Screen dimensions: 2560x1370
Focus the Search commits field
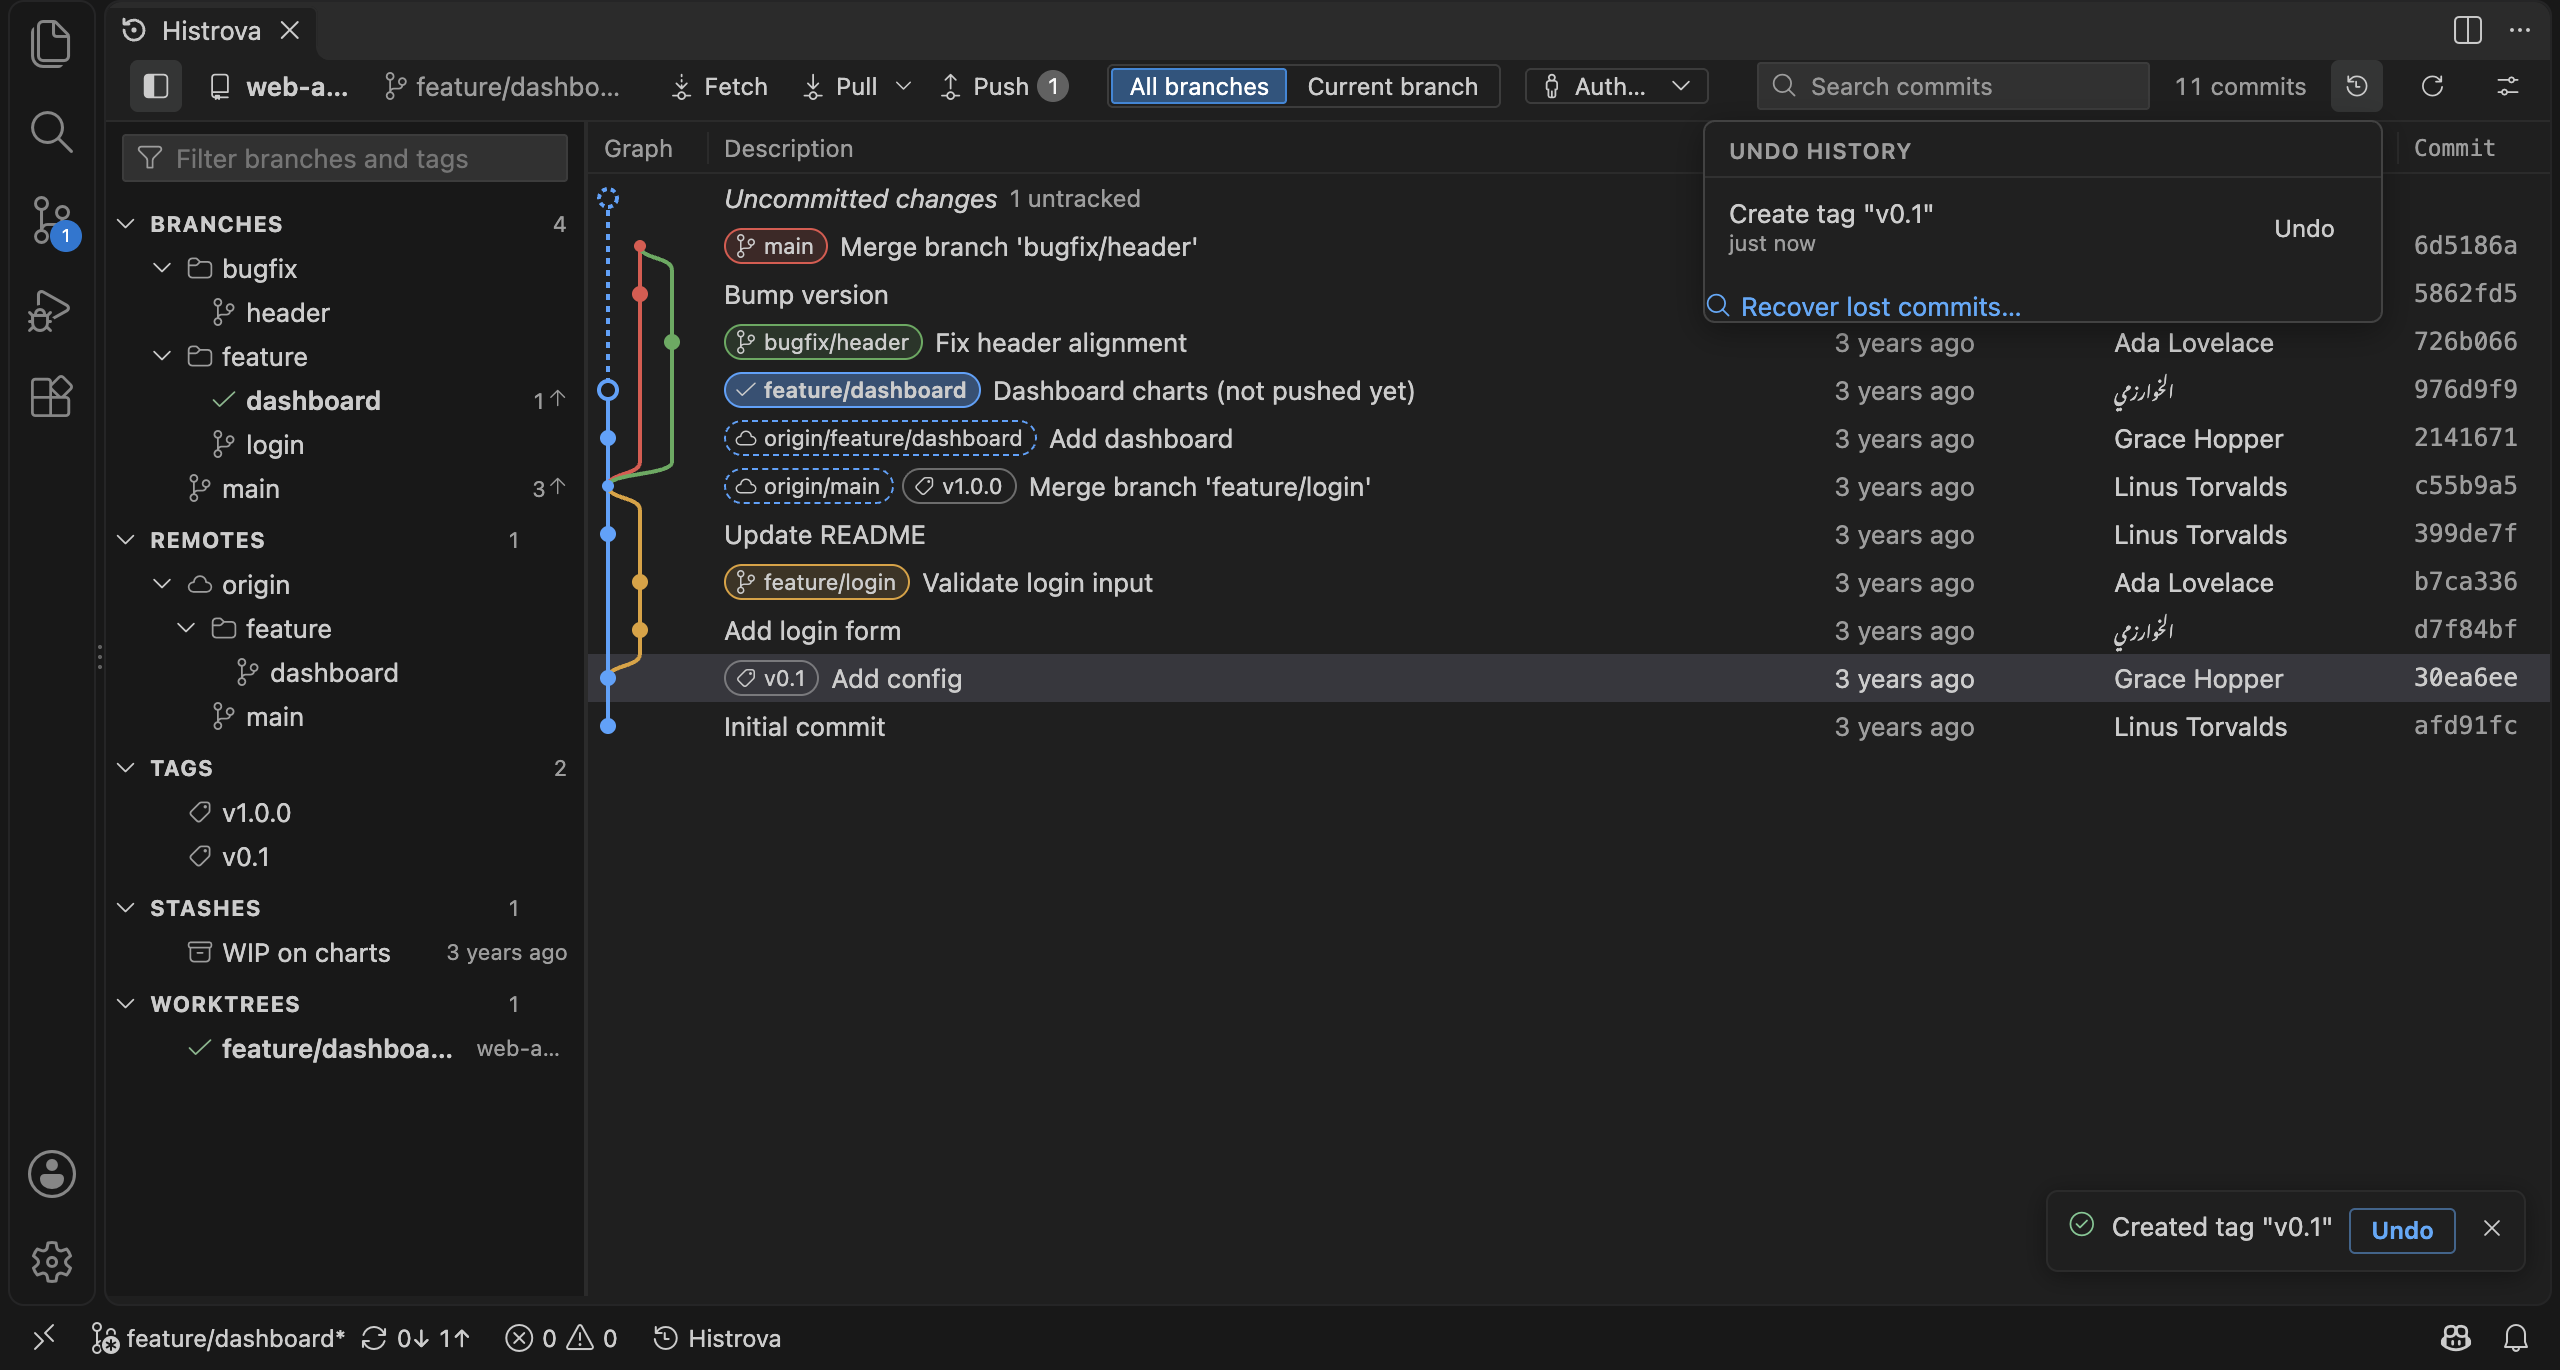pyautogui.click(x=1951, y=86)
